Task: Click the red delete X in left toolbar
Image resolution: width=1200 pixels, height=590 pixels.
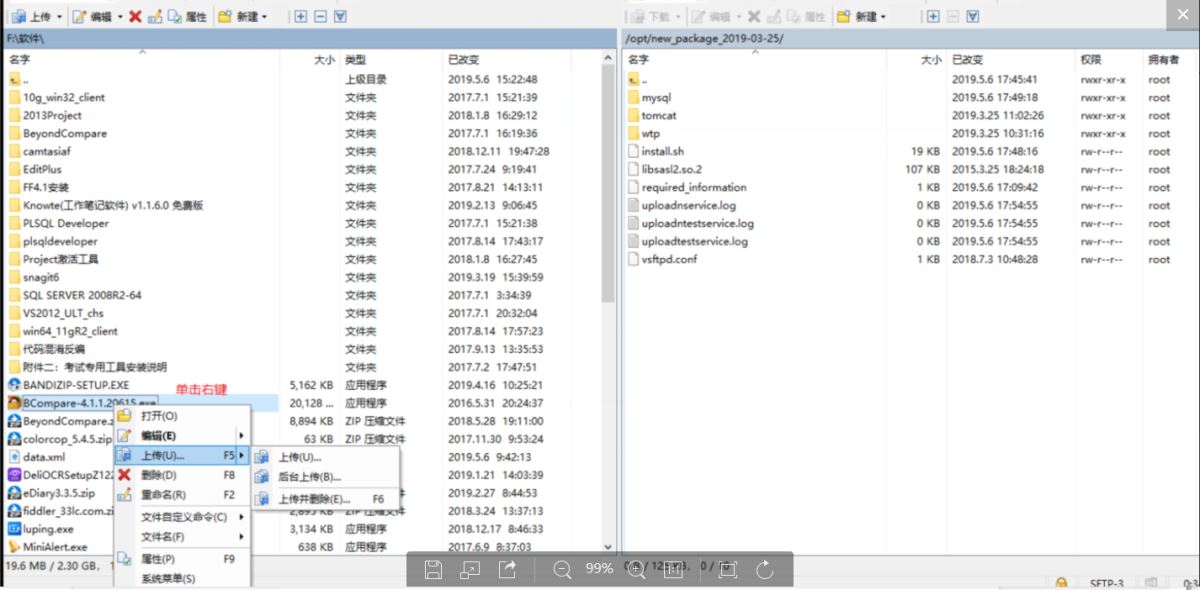Action: (135, 16)
